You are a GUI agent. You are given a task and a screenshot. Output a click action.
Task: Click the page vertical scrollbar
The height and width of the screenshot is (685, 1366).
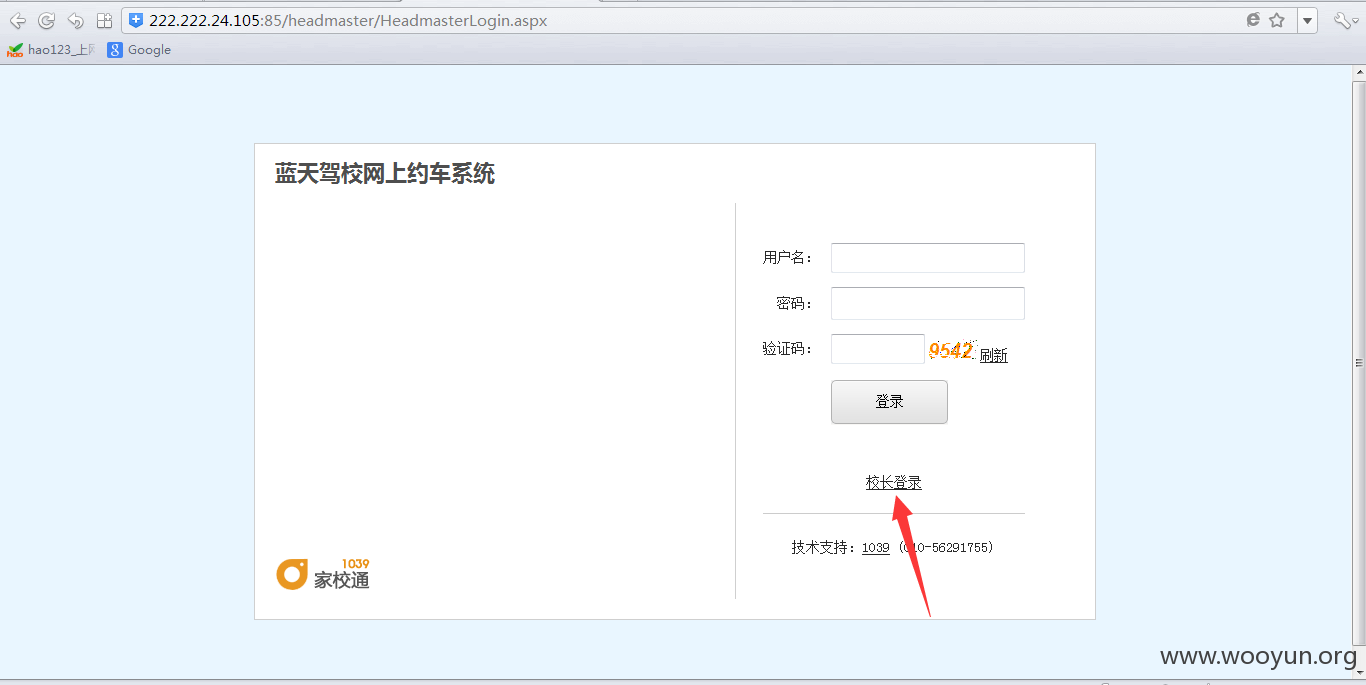coord(1358,362)
